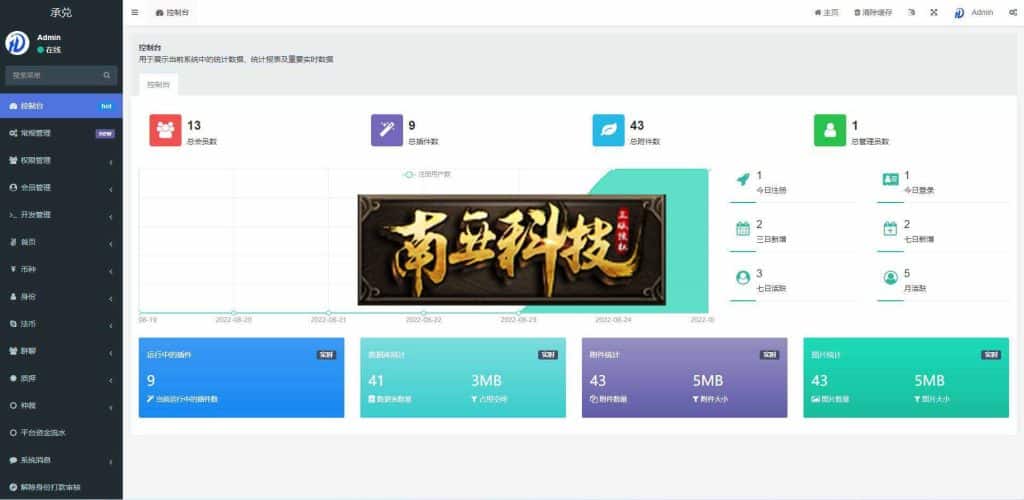The width and height of the screenshot is (1024, 500).
Task: Expand the 开发管理 chevron arrow
Action: (110, 217)
